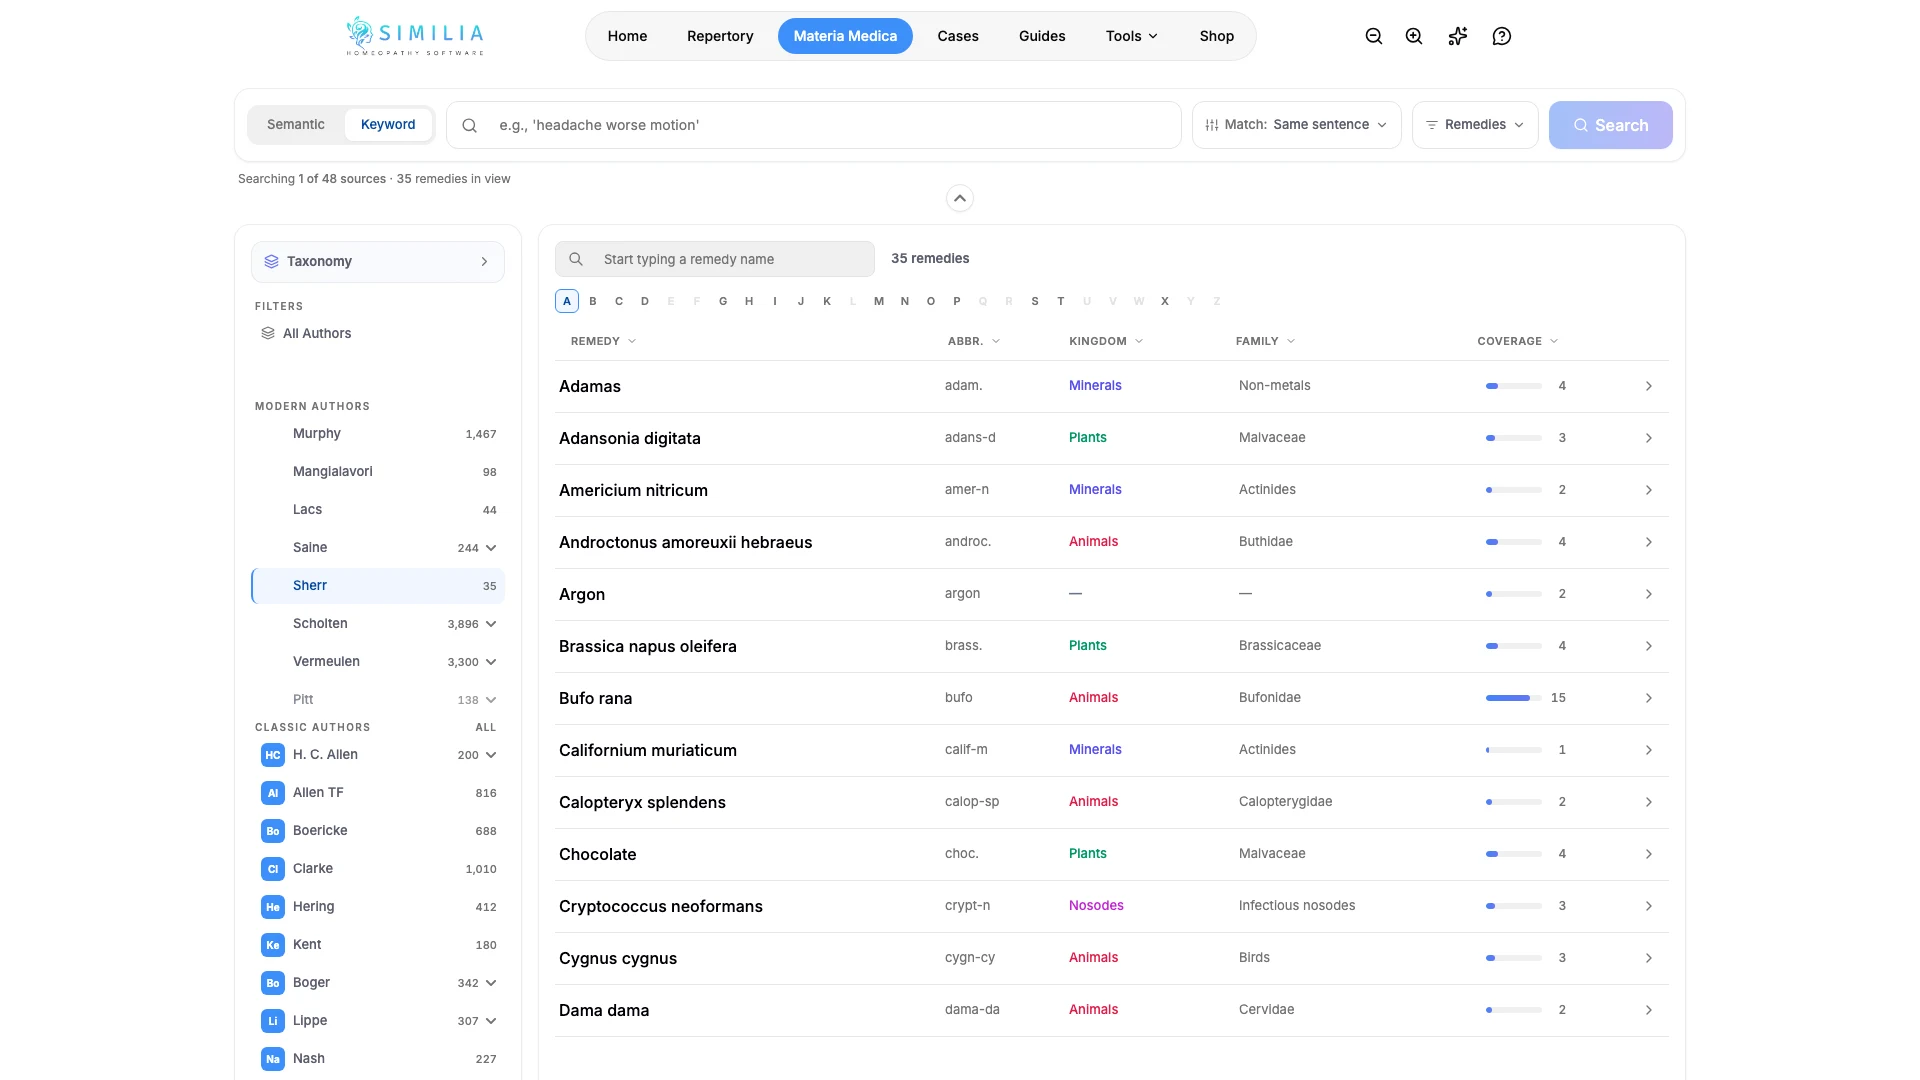Click the Nash author badge

pyautogui.click(x=273, y=1059)
